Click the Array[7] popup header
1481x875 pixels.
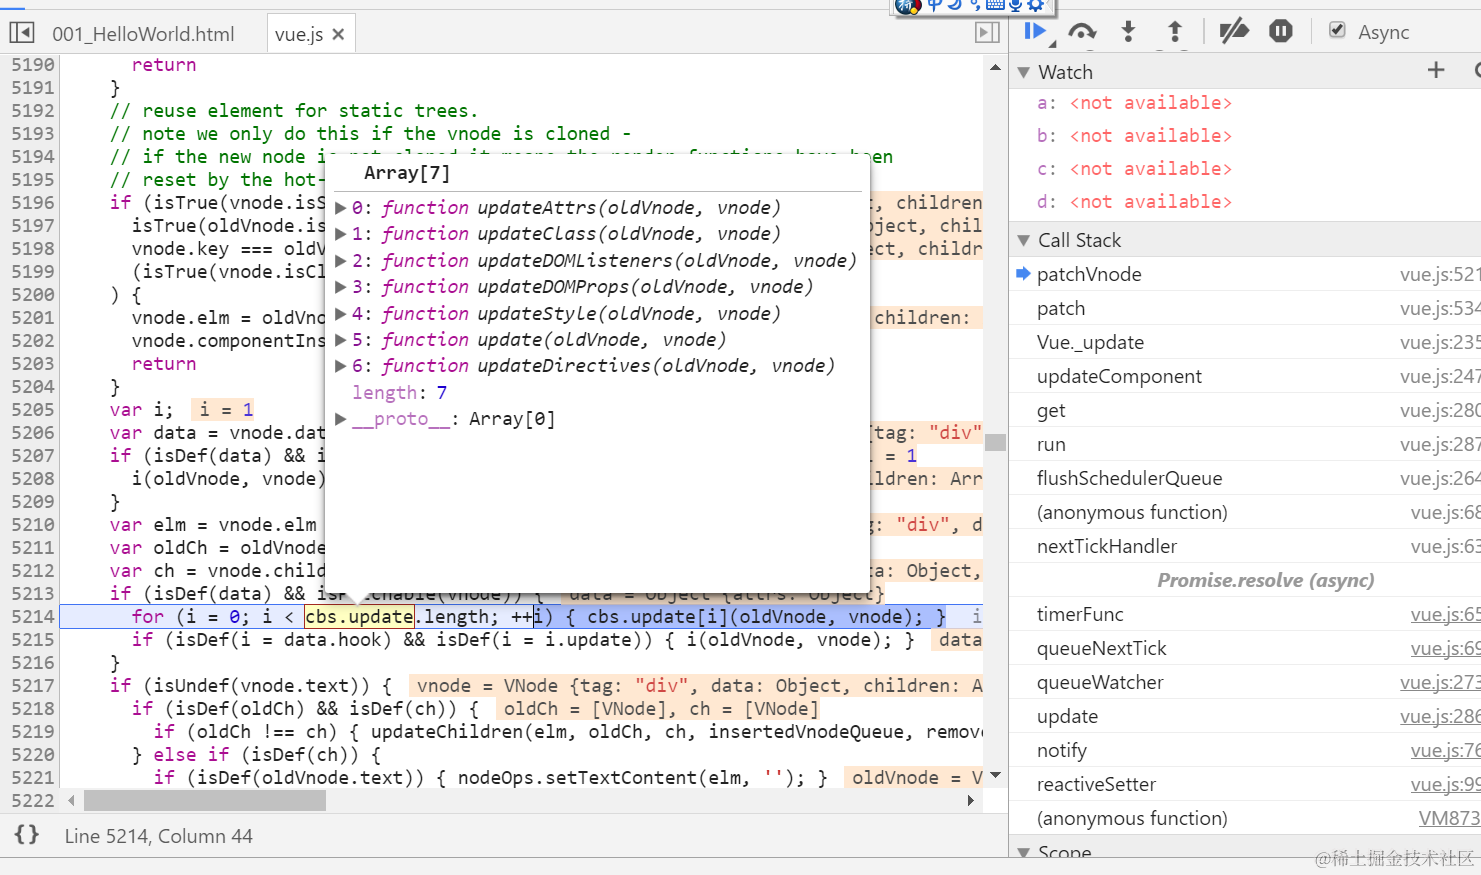[x=407, y=173]
